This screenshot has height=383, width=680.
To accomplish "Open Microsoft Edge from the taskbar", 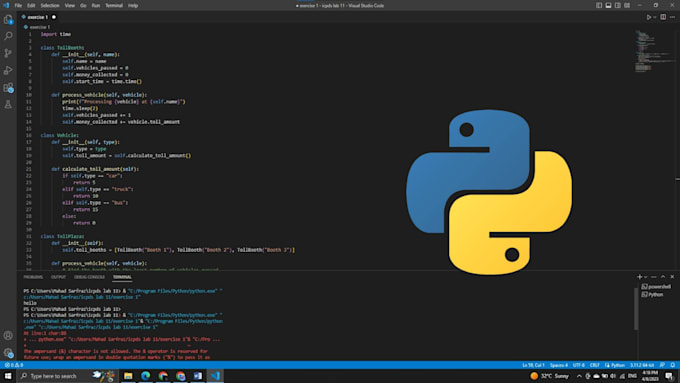I will click(x=146, y=376).
